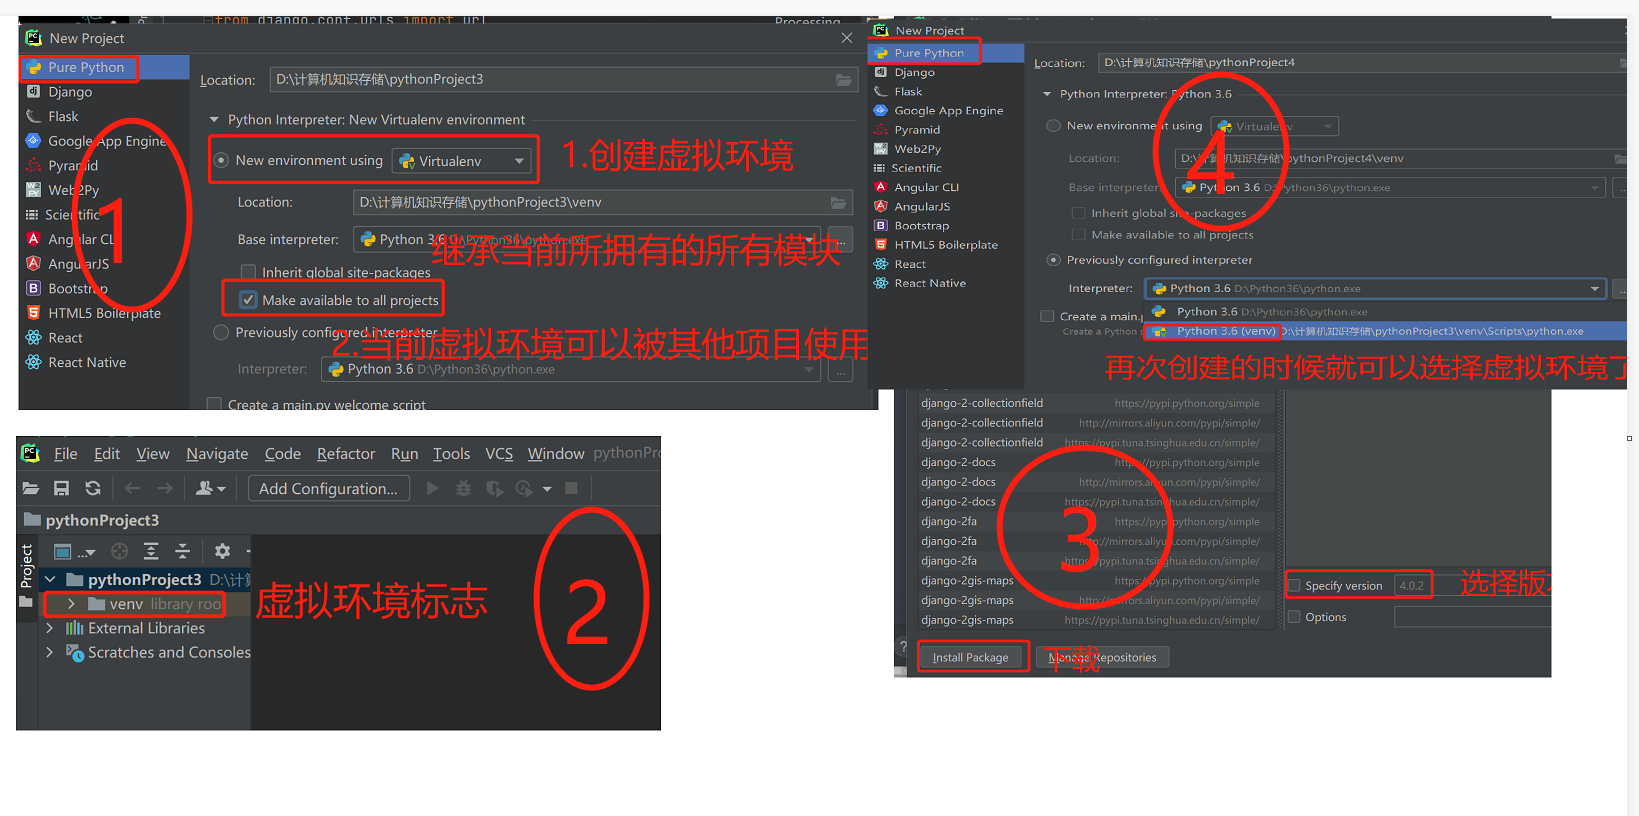This screenshot has width=1639, height=816.
Task: Choose Web2Py in the pythonProject4 dialog
Action: click(917, 148)
